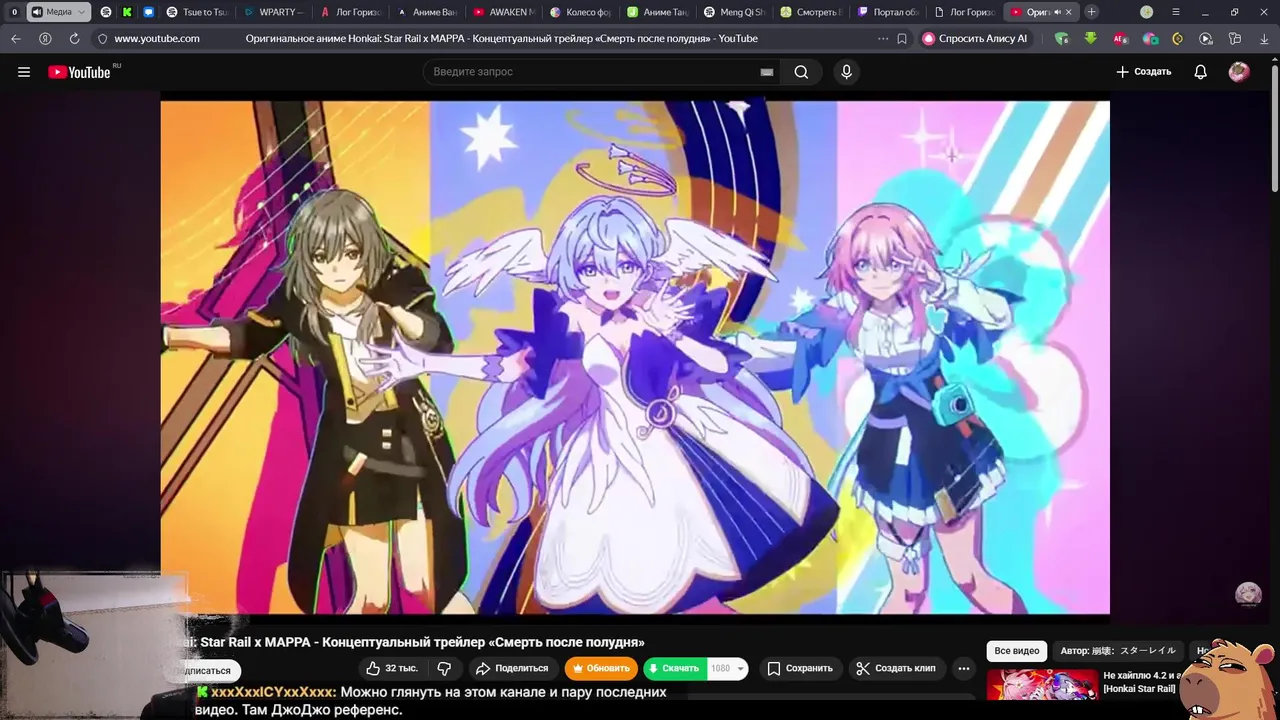Bookmark this page in the address bar
The width and height of the screenshot is (1280, 720).
902,39
